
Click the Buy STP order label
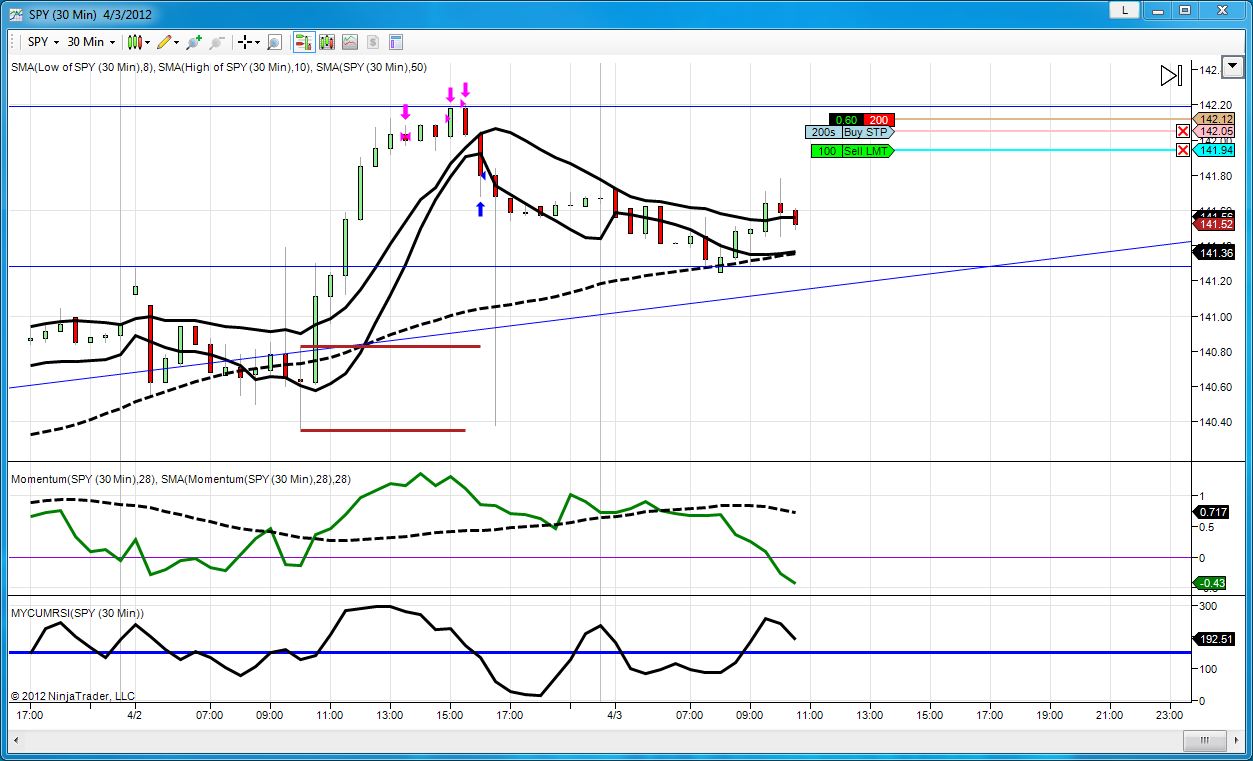[x=867, y=131]
